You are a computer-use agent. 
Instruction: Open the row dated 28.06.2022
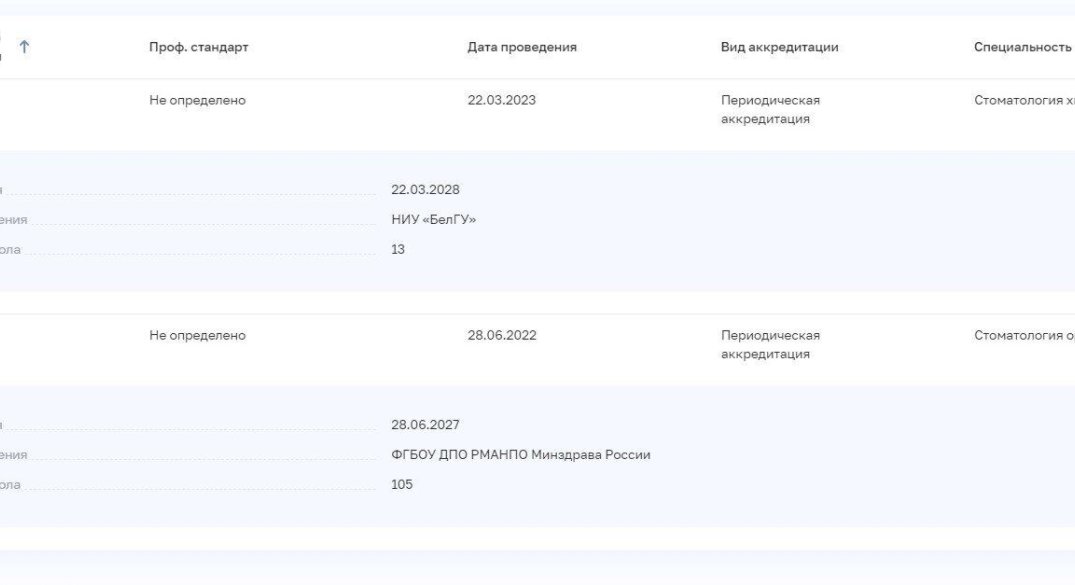(x=502, y=335)
